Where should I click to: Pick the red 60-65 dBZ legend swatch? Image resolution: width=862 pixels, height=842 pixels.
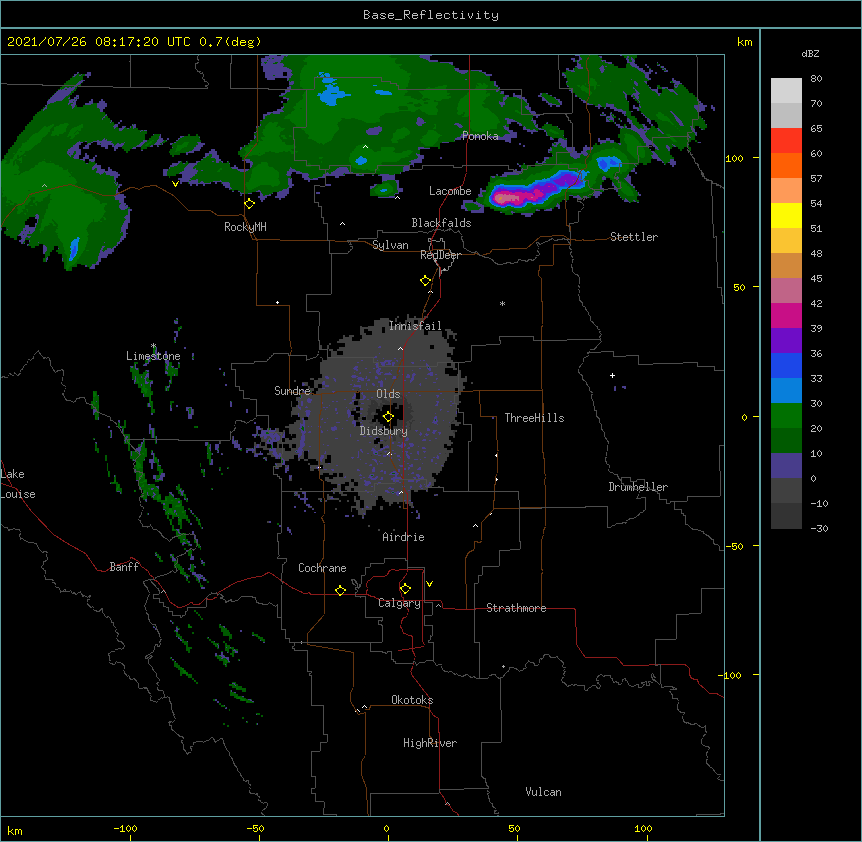(x=786, y=141)
